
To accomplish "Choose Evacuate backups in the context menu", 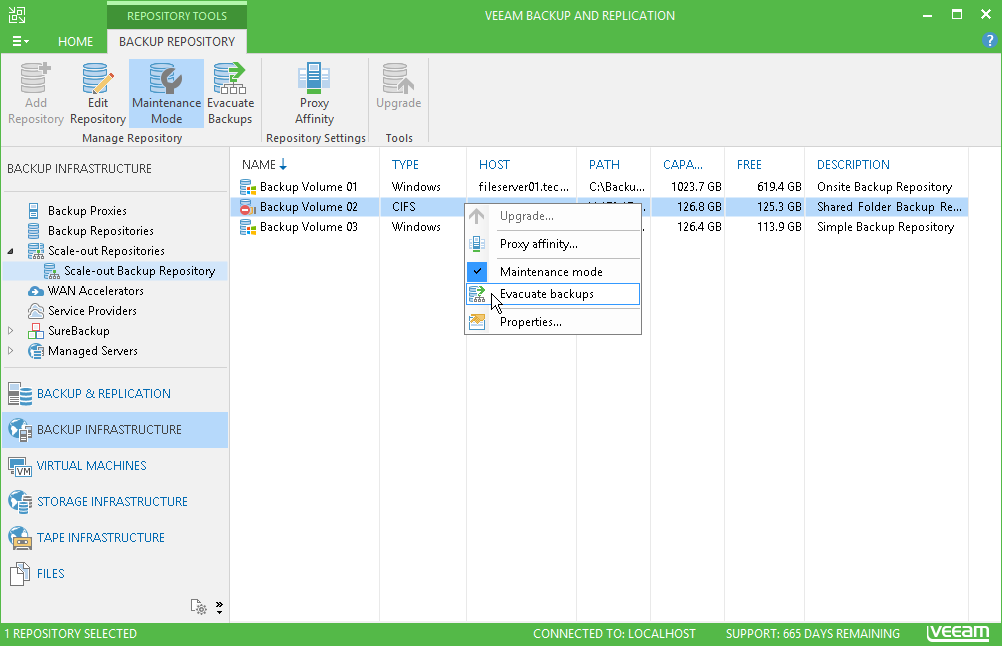I will tap(553, 294).
